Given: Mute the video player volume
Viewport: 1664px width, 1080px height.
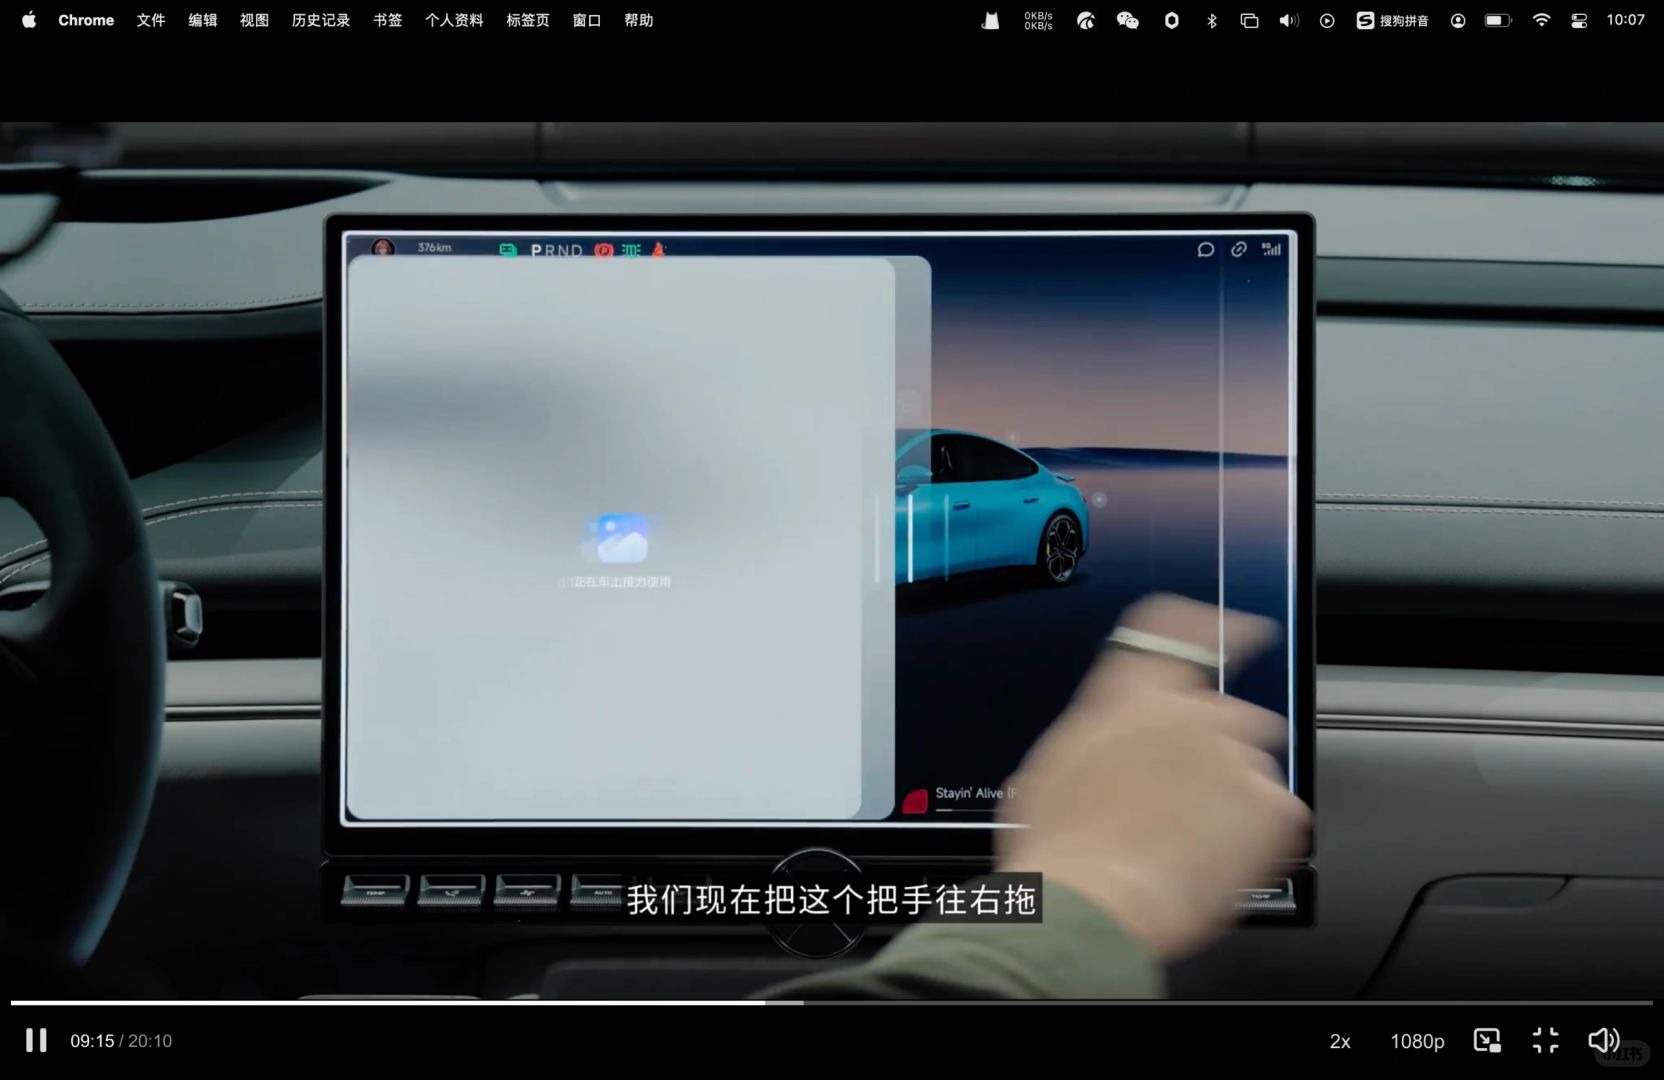Looking at the screenshot, I should (1603, 1040).
